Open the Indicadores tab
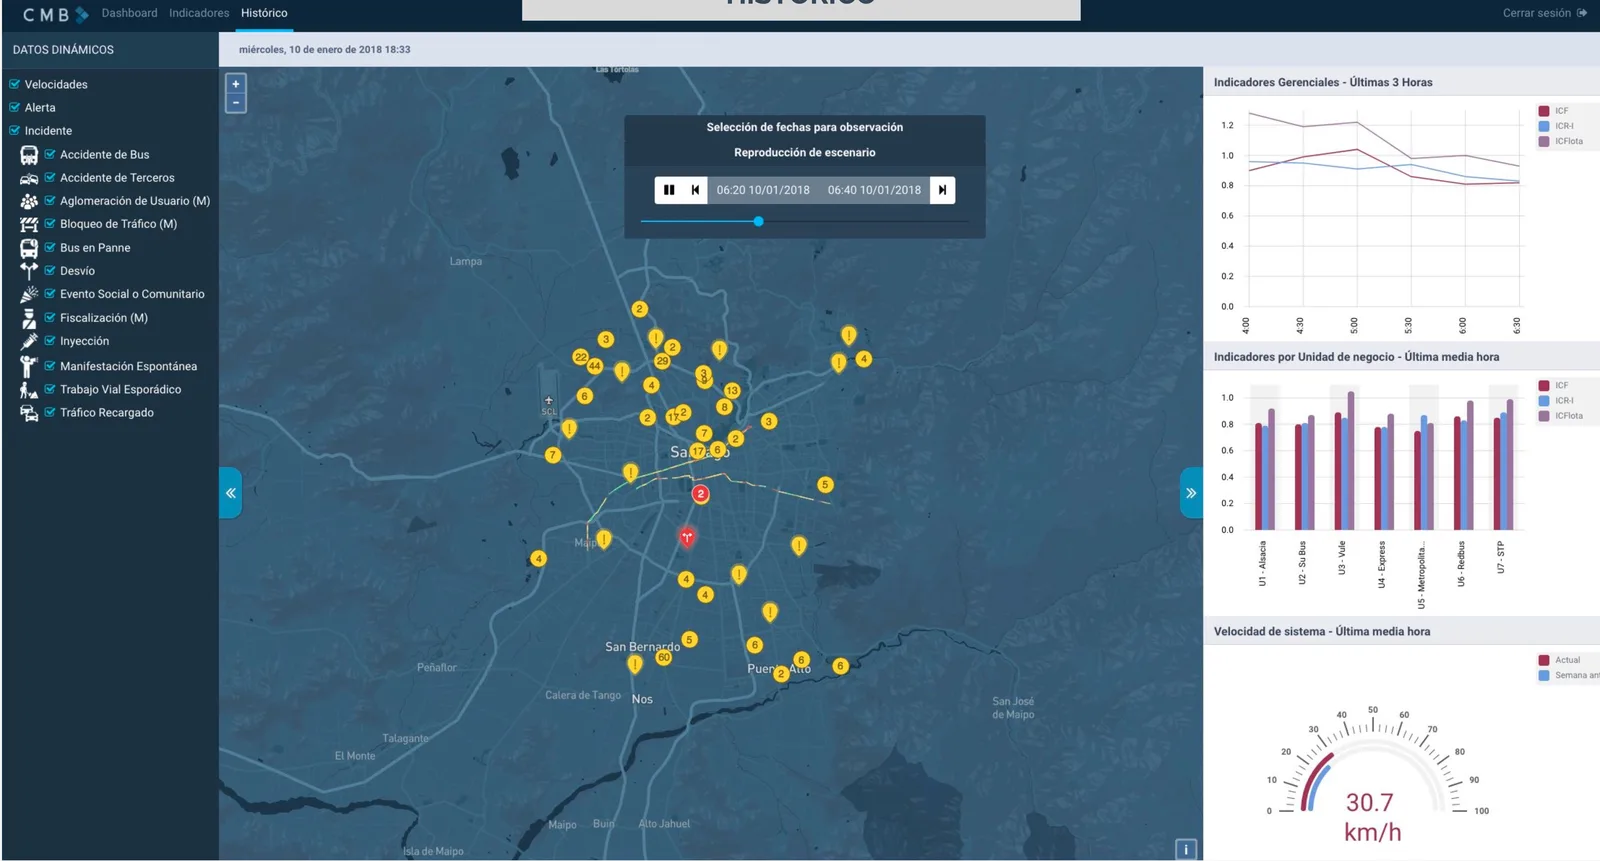The height and width of the screenshot is (861, 1600). (x=199, y=13)
